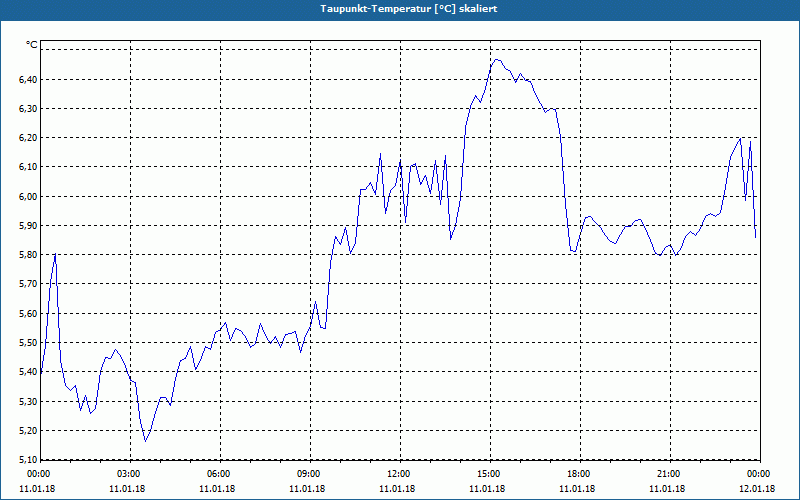
Task: Click the 15:00 time label
Action: tap(490, 474)
